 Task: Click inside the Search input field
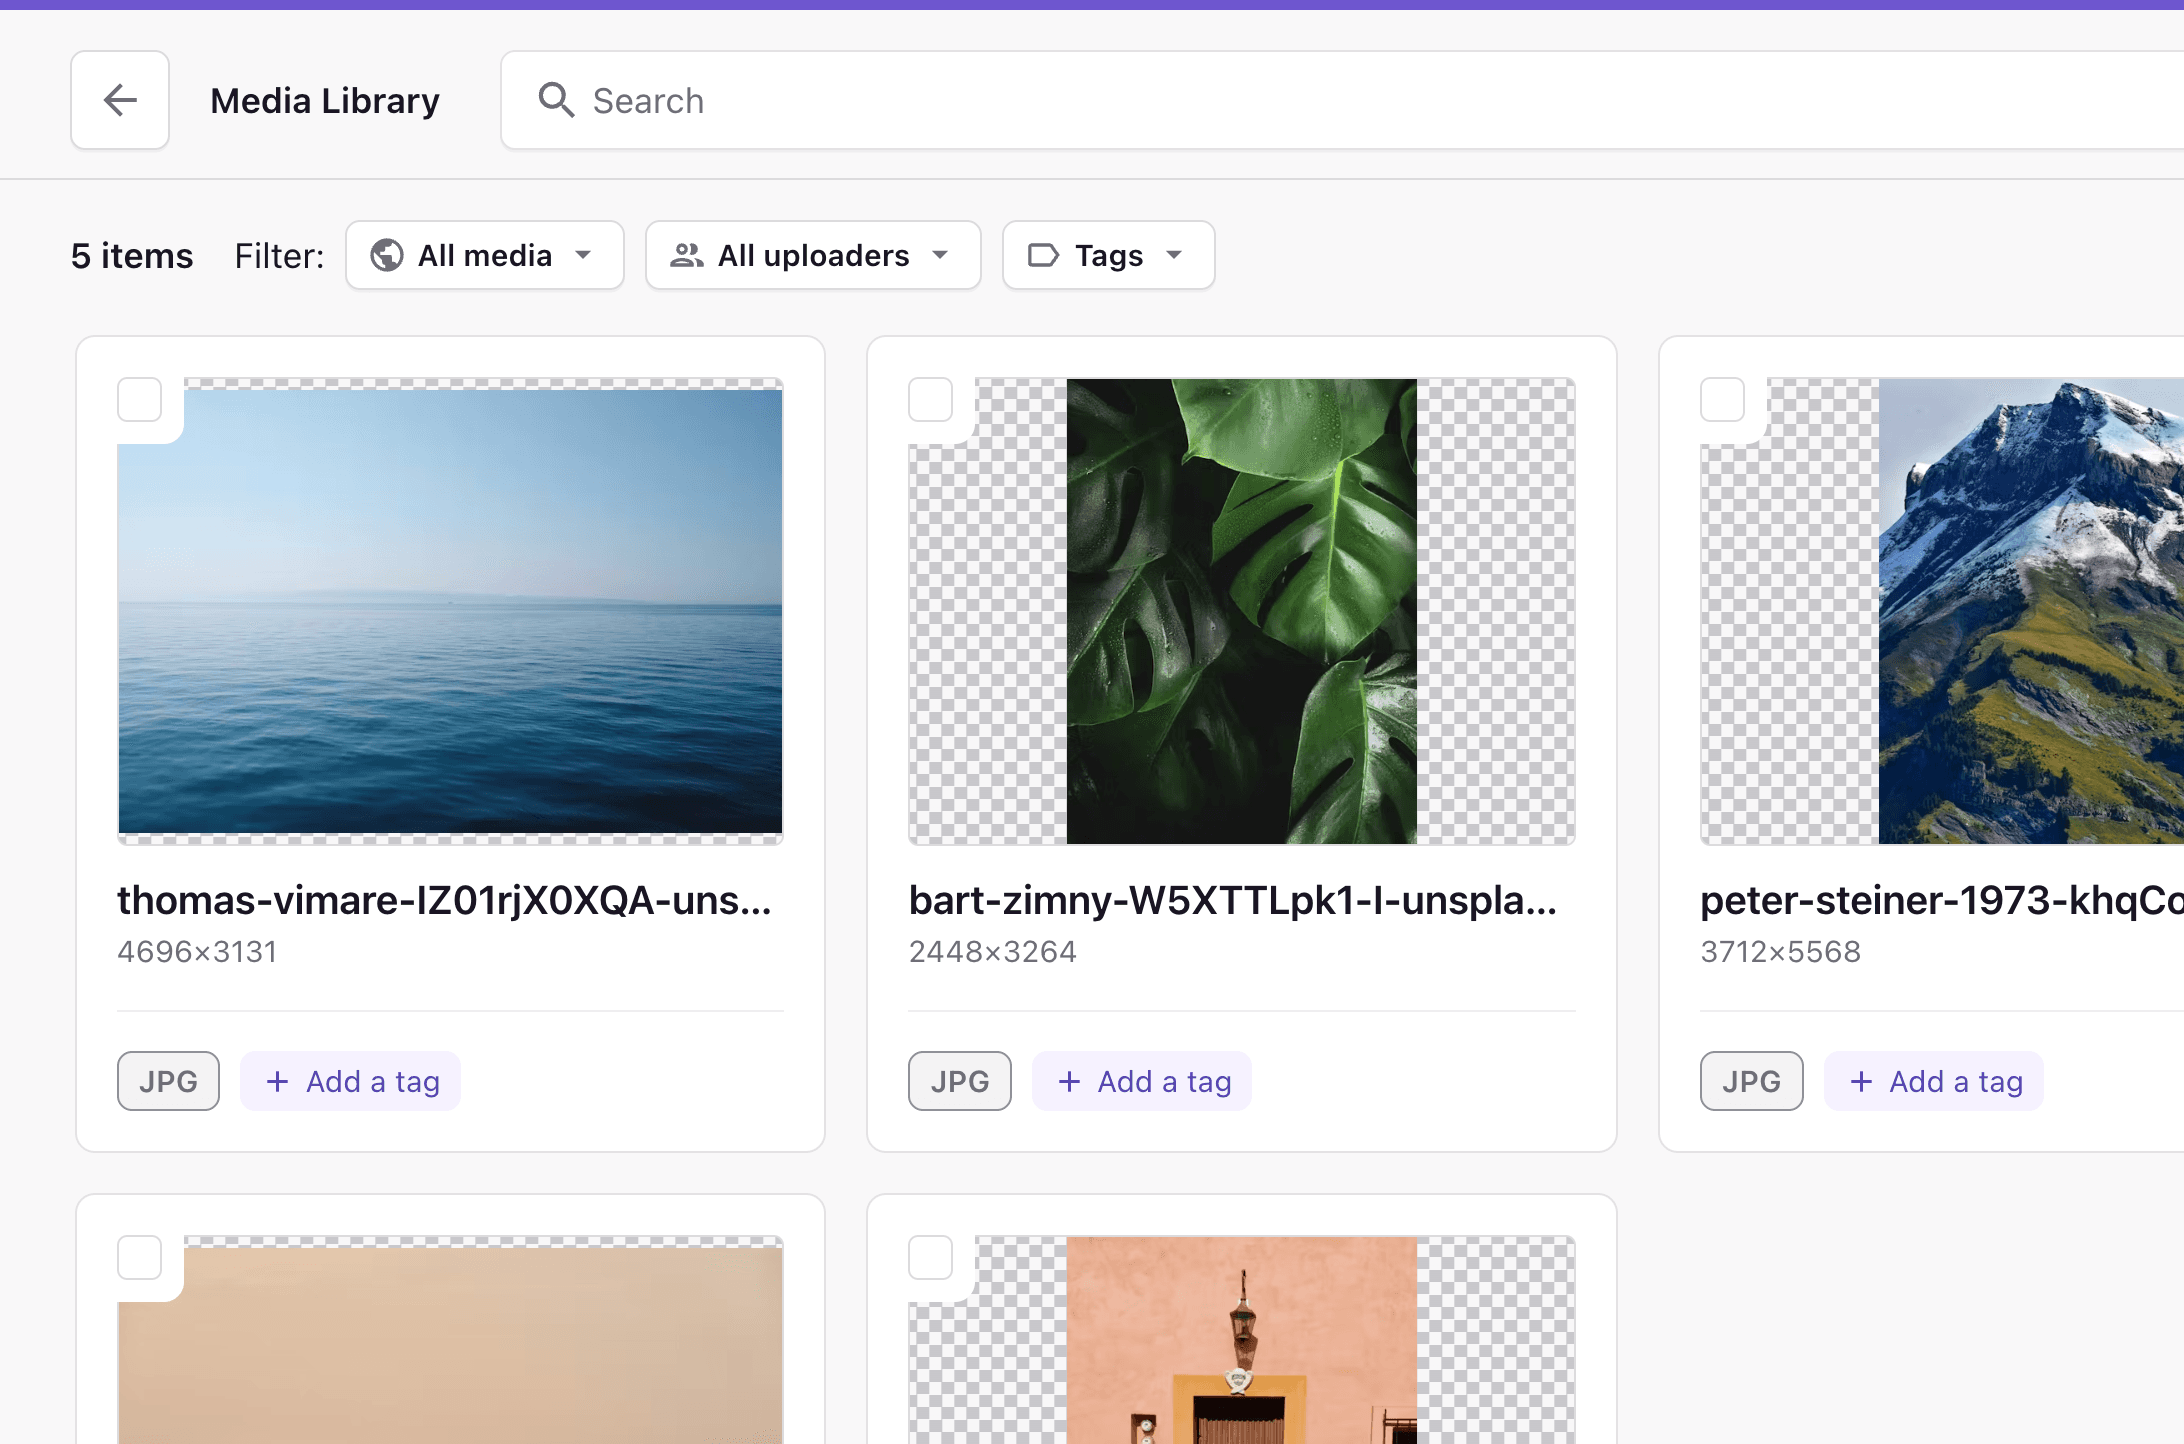(x=900, y=100)
